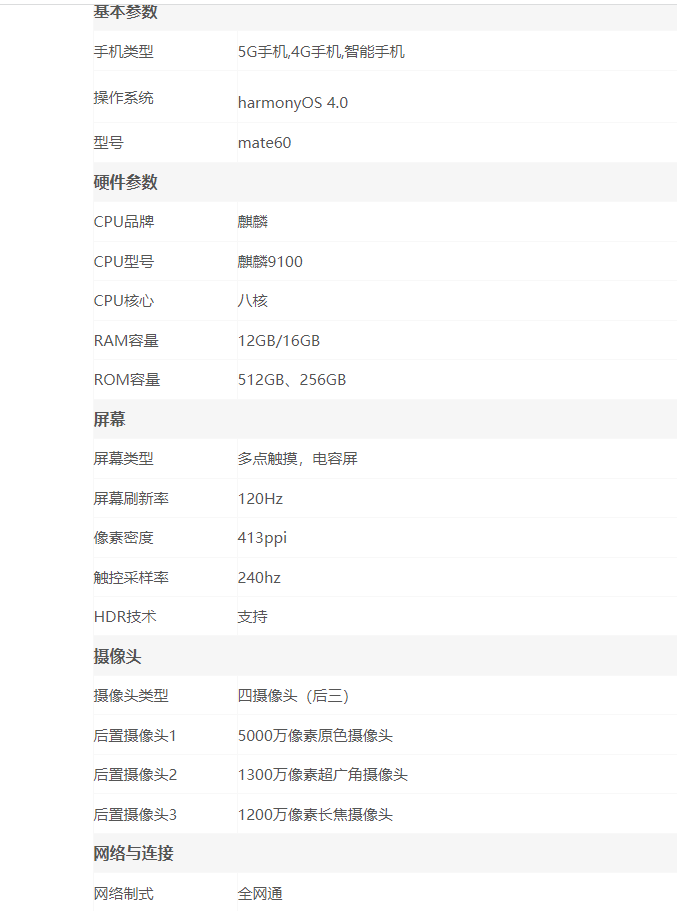Select the value 5G手机,4G手机,智能手机

click(321, 52)
